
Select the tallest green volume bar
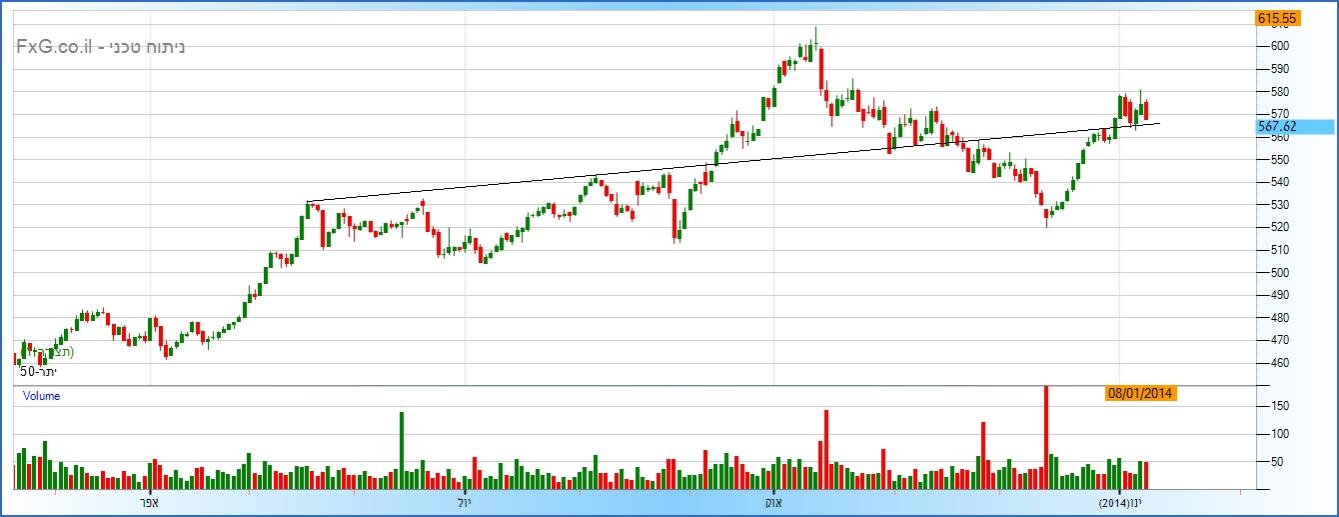click(x=401, y=450)
